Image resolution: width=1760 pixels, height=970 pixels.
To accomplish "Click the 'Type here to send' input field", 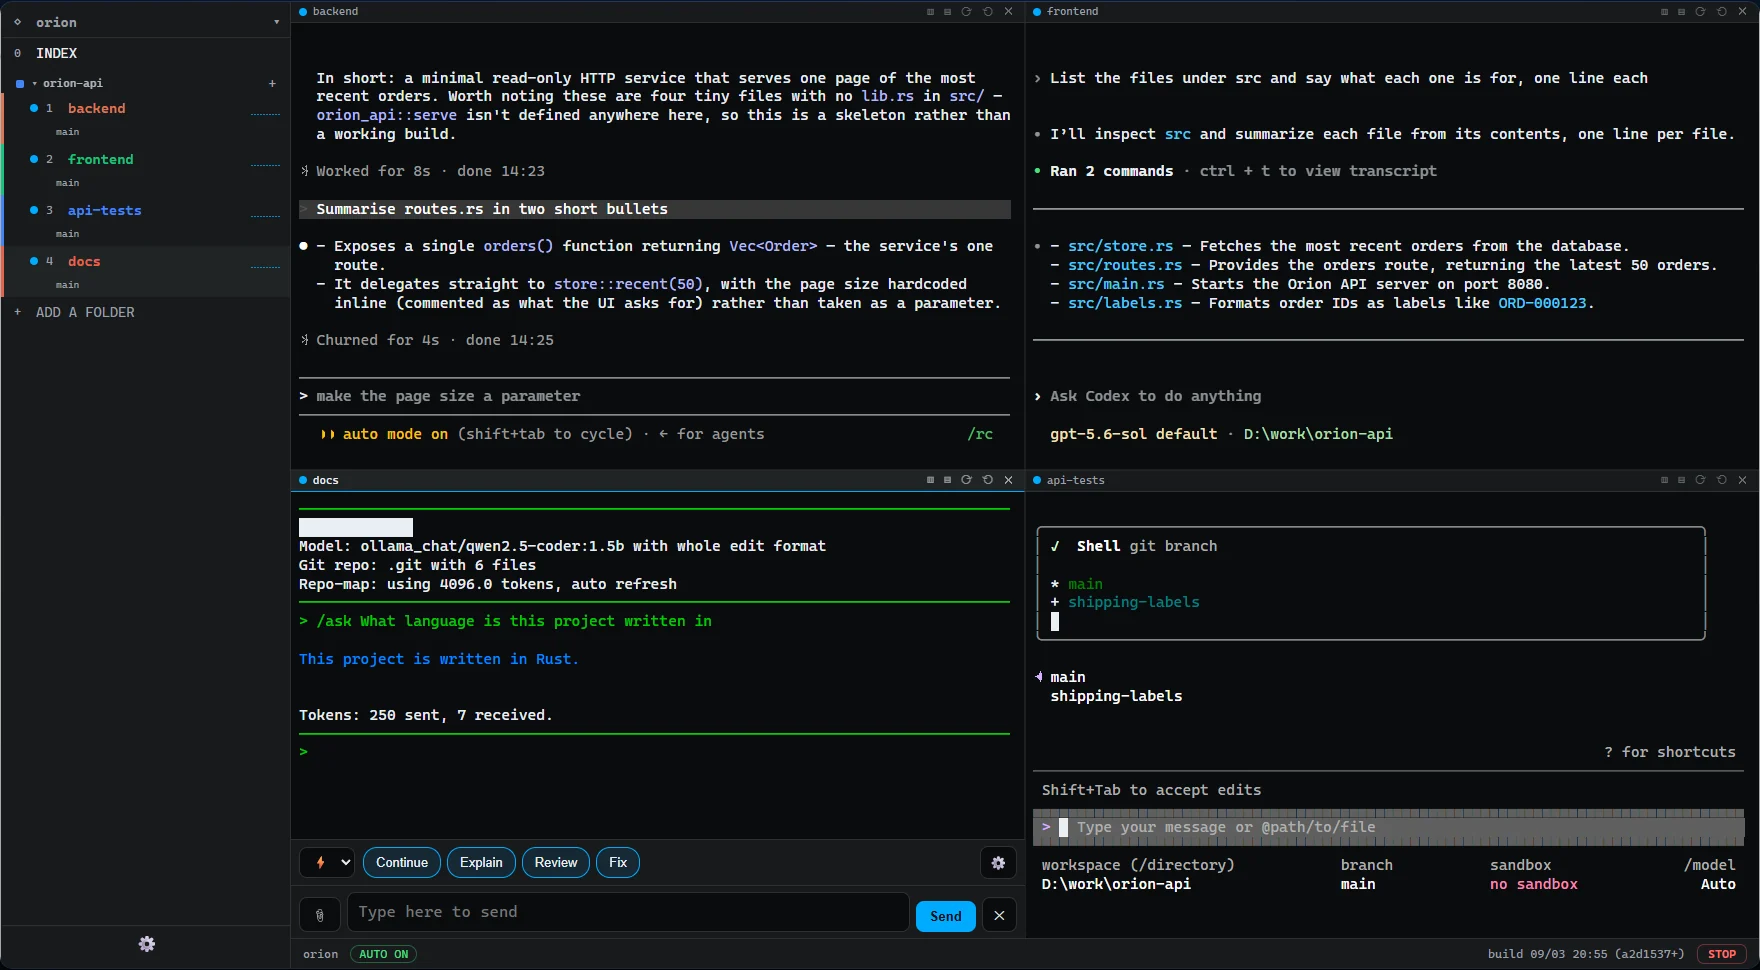I will (628, 912).
